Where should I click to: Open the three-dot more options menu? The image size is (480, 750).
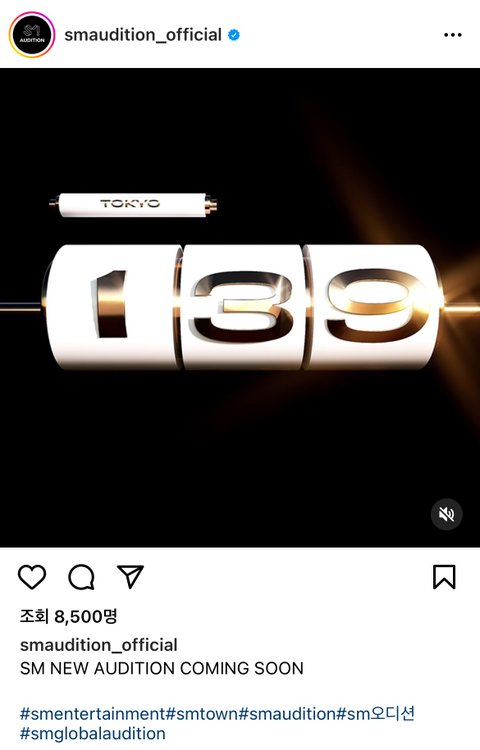452,35
